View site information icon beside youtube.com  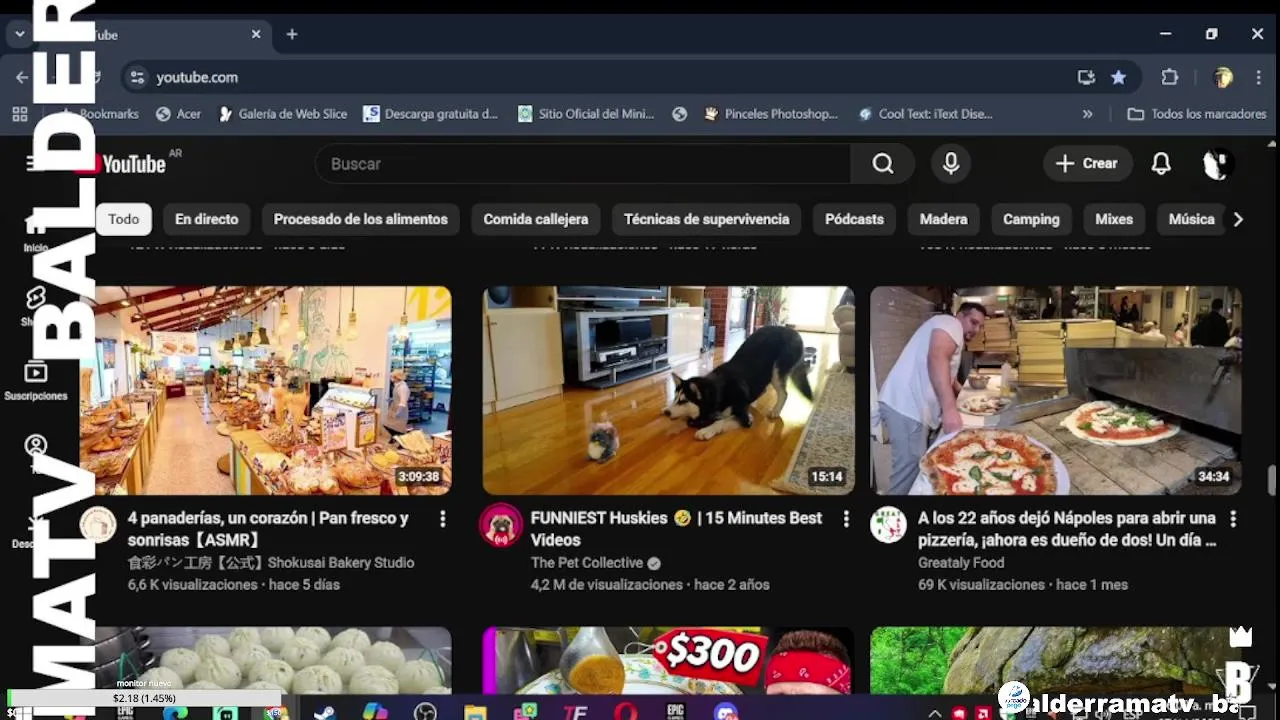[x=137, y=77]
